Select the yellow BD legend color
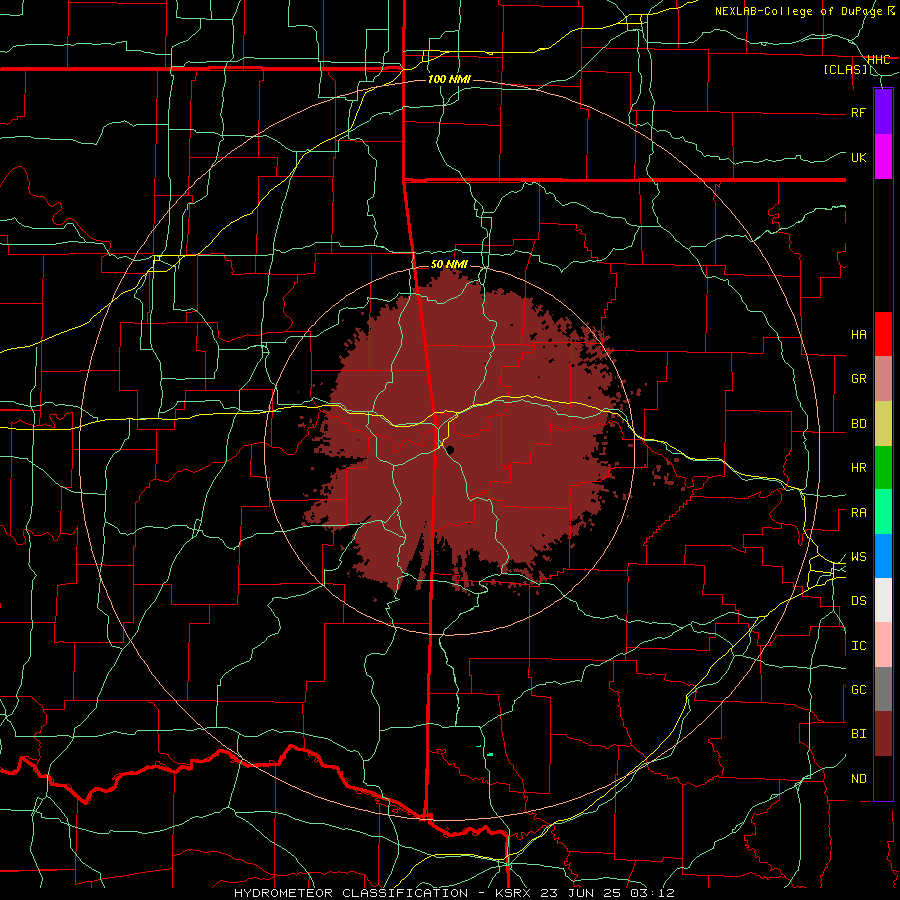This screenshot has width=900, height=900. (x=883, y=424)
